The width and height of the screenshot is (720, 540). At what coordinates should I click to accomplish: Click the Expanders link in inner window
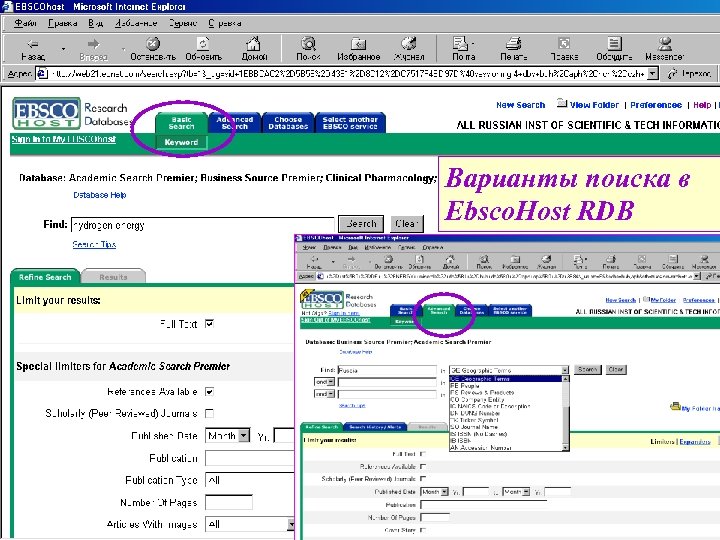(694, 442)
